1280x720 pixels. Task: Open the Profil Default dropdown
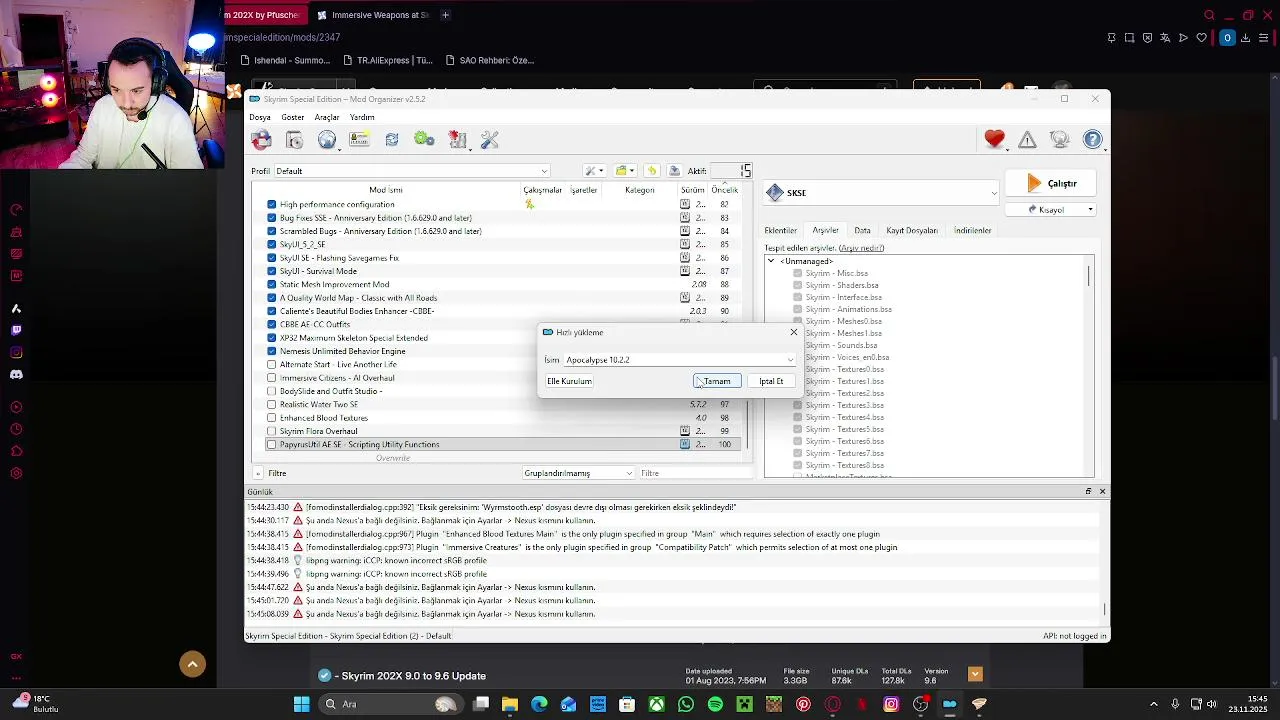tap(412, 171)
